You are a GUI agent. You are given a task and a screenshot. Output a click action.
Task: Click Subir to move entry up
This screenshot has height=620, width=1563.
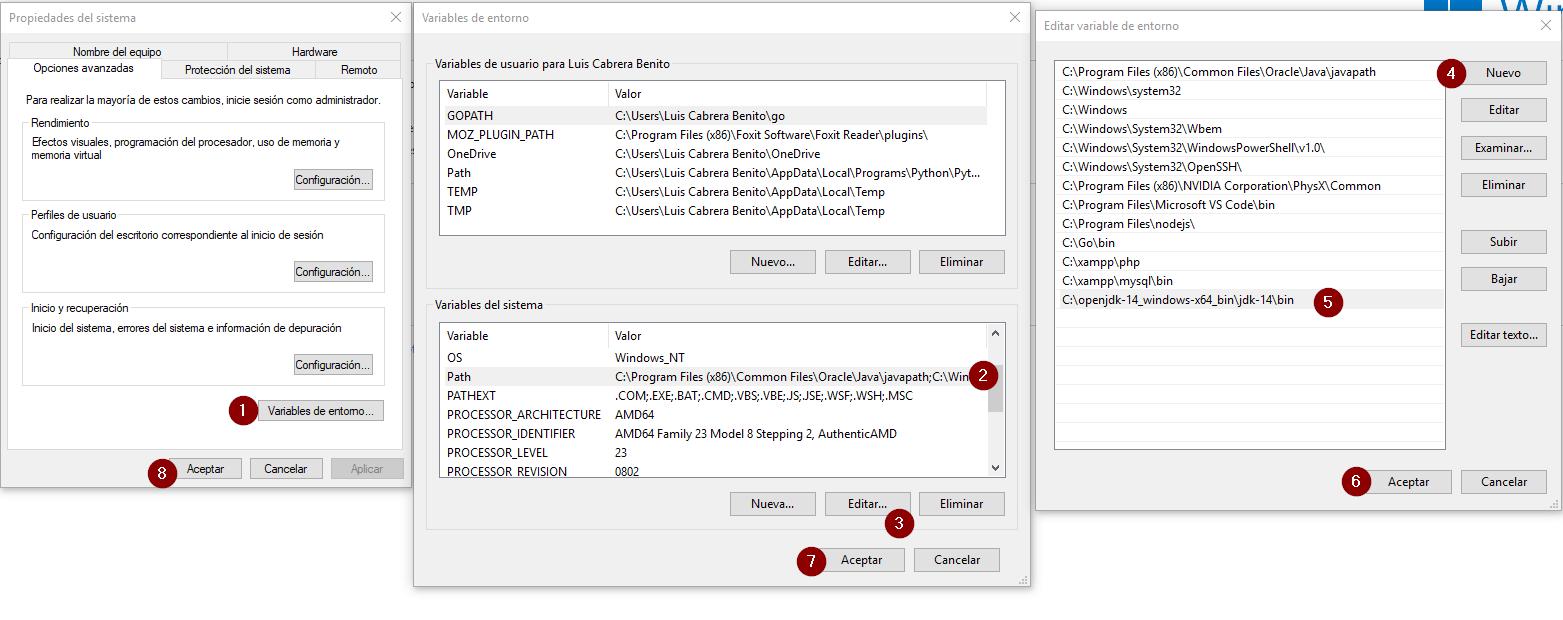(x=1503, y=242)
